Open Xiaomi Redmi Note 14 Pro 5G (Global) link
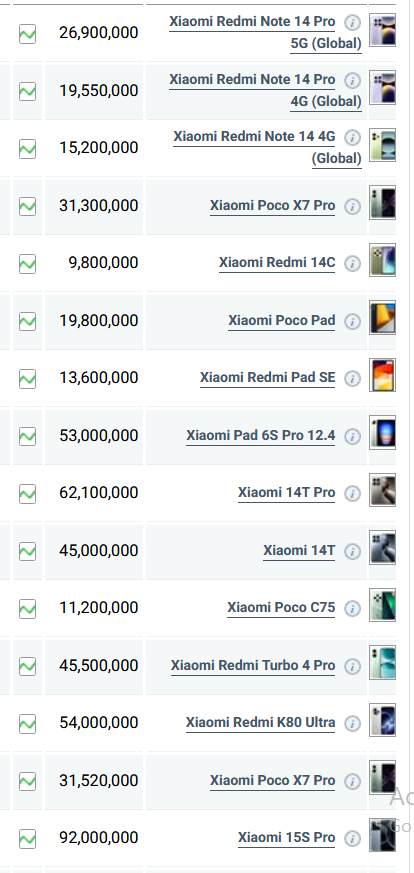This screenshot has width=414, height=873. pos(265,32)
